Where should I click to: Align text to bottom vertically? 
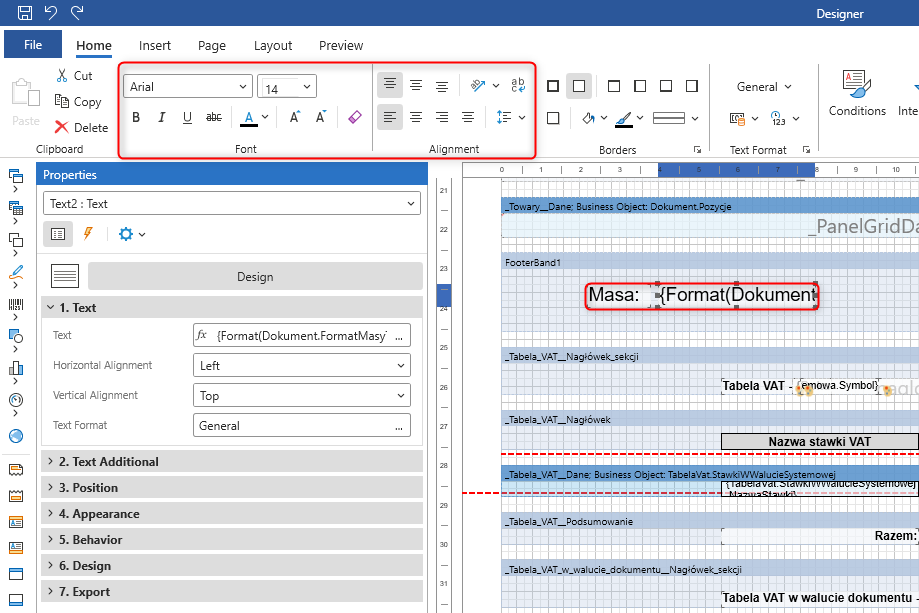click(442, 86)
